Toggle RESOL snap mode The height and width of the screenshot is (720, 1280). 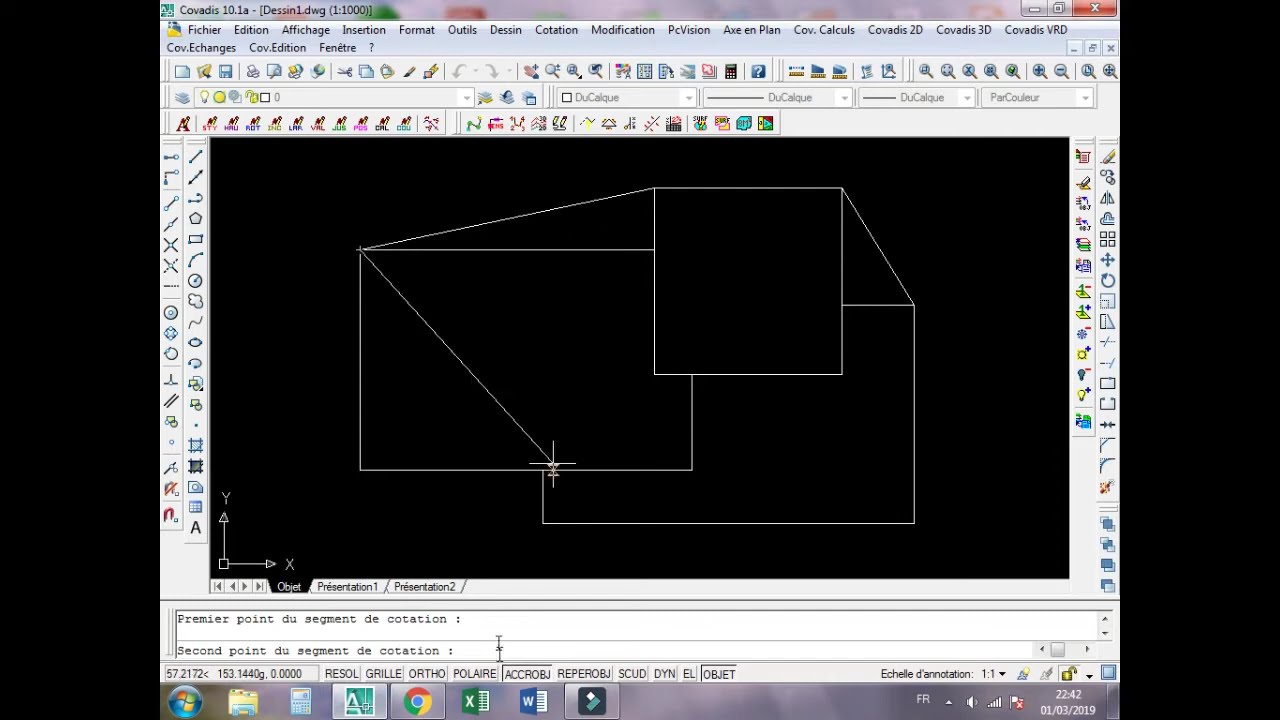(x=341, y=674)
